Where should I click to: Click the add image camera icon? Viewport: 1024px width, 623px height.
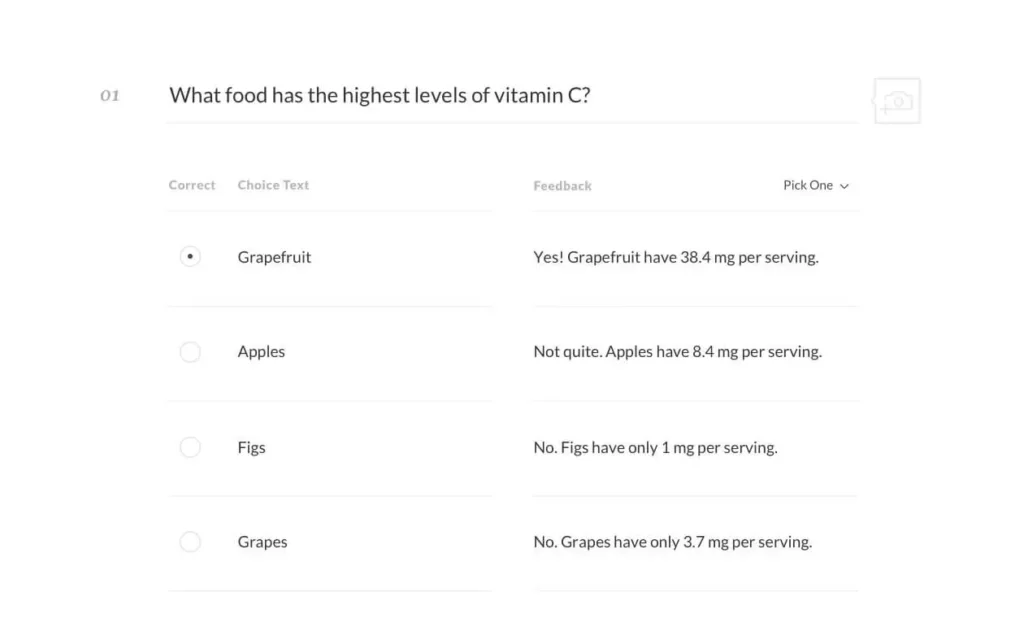point(897,101)
